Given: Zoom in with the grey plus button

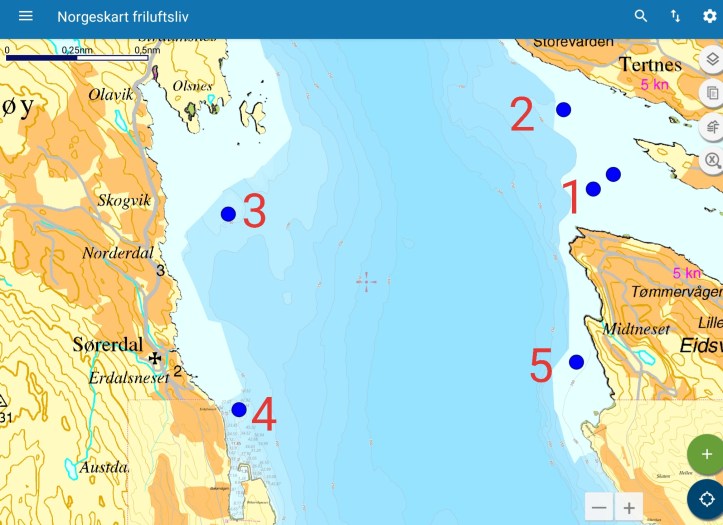Looking at the screenshot, I should point(629,507).
